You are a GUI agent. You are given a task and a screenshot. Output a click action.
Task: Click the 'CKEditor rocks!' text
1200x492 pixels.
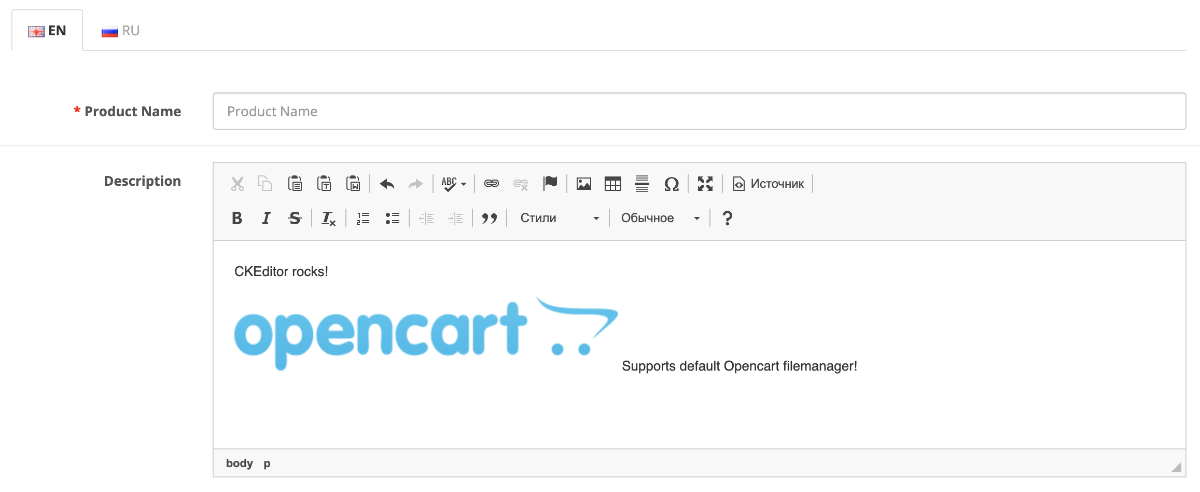[281, 272]
